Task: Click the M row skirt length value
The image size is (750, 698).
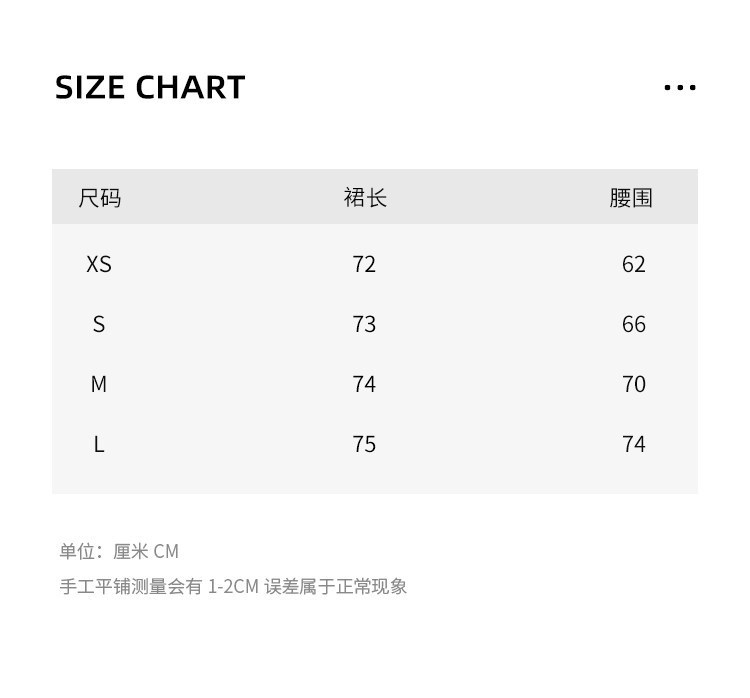Action: click(x=364, y=384)
